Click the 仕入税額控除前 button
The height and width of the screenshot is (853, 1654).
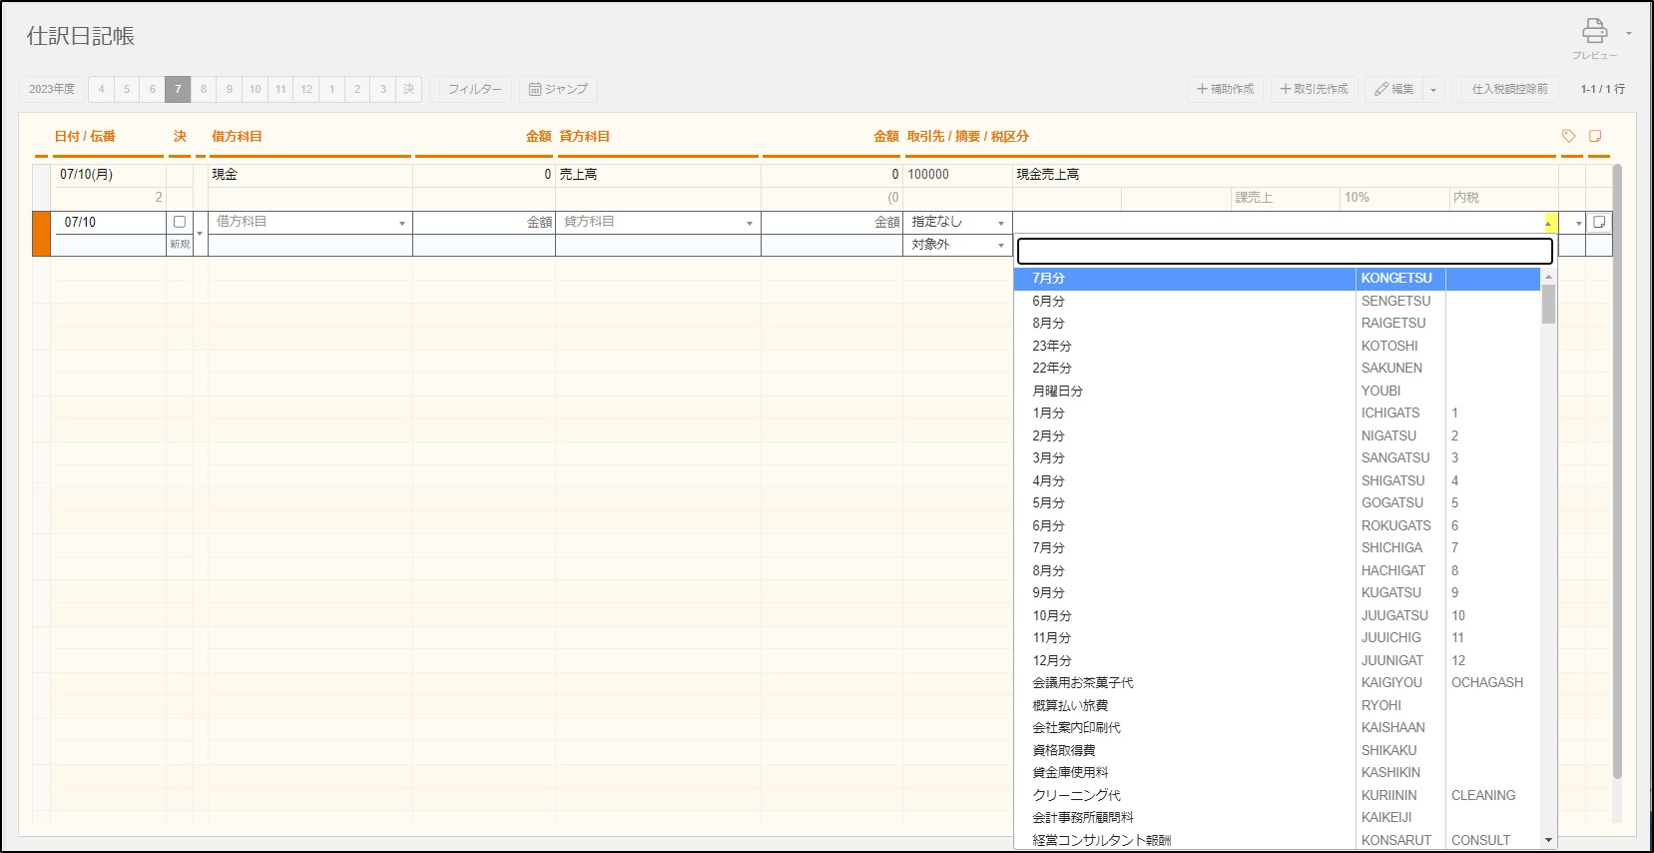coord(1509,89)
